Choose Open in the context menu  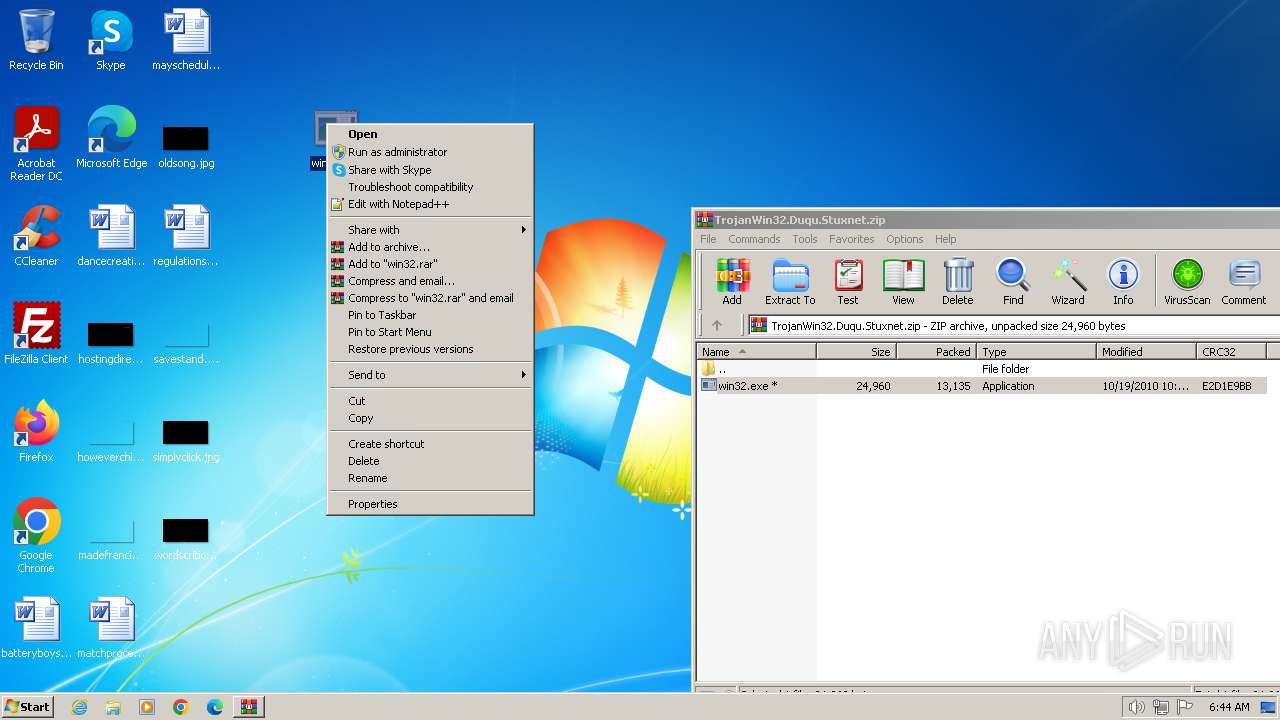point(431,134)
